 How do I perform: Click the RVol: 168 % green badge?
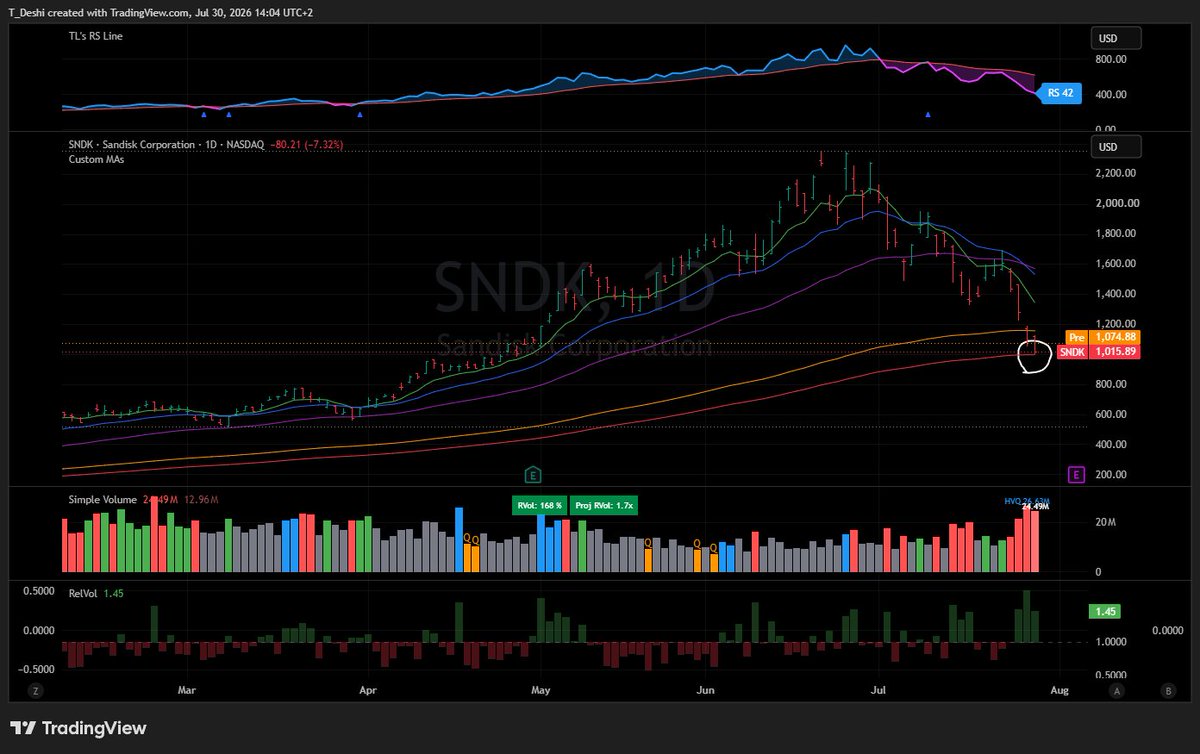click(539, 505)
